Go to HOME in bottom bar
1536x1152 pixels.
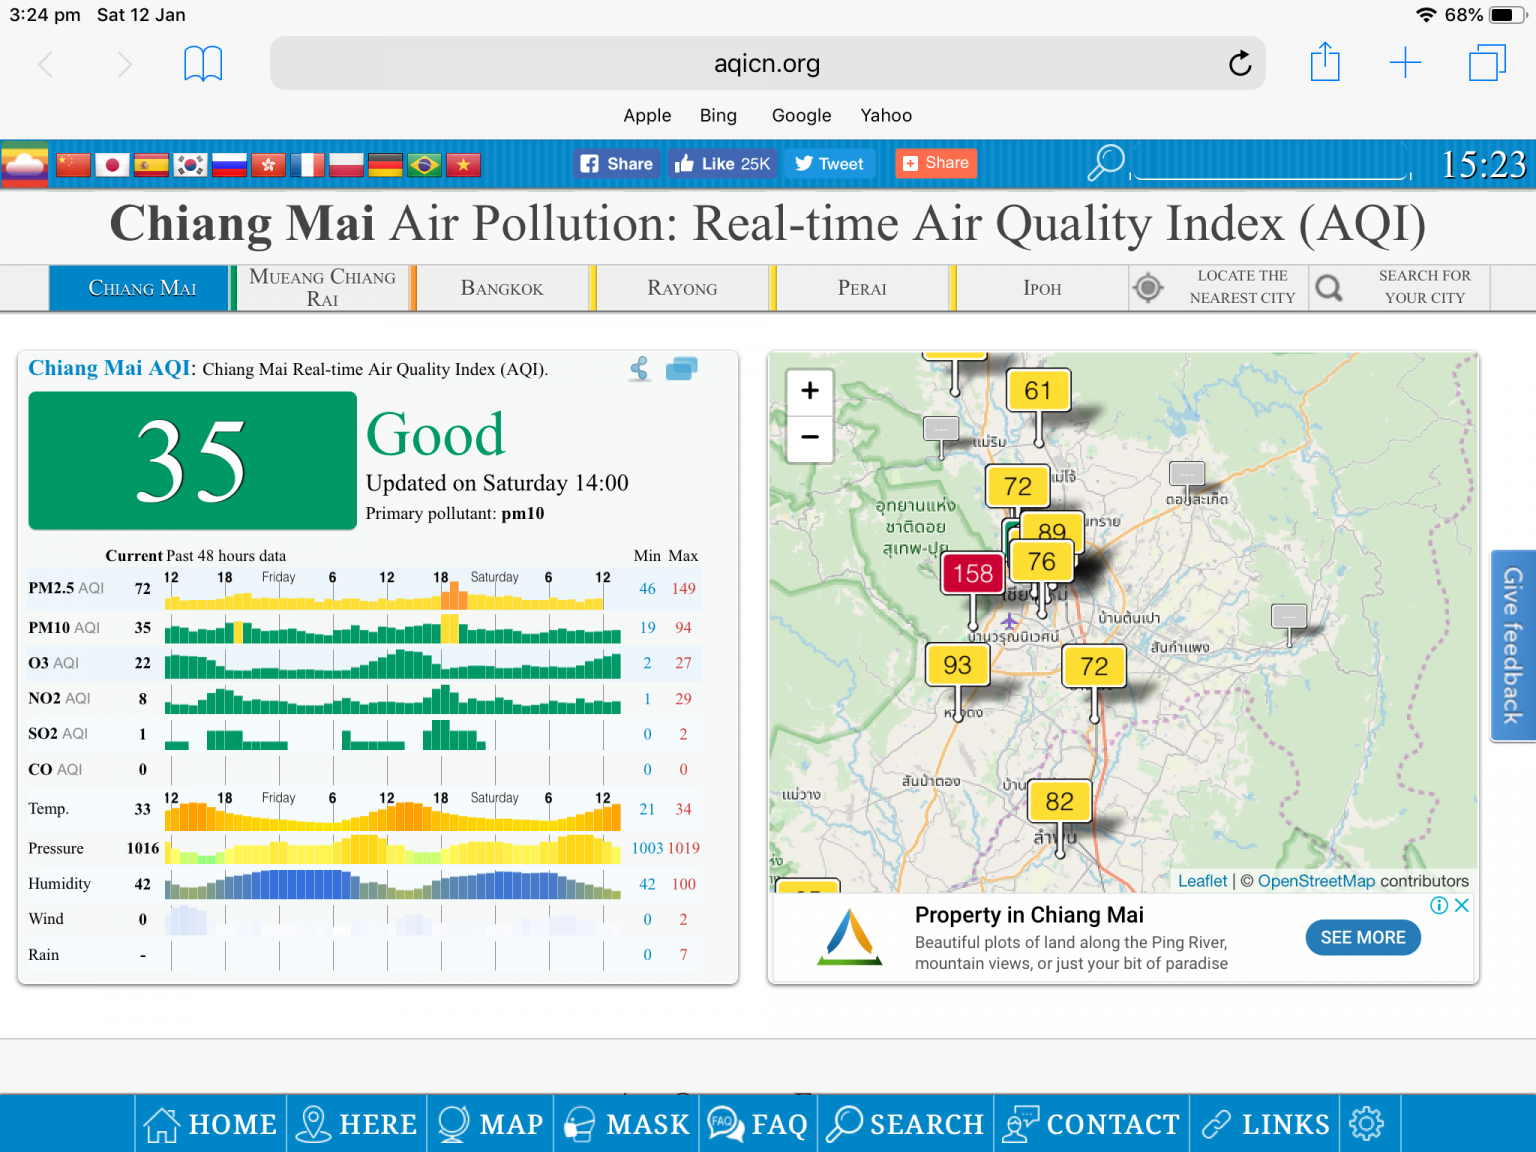(210, 1124)
